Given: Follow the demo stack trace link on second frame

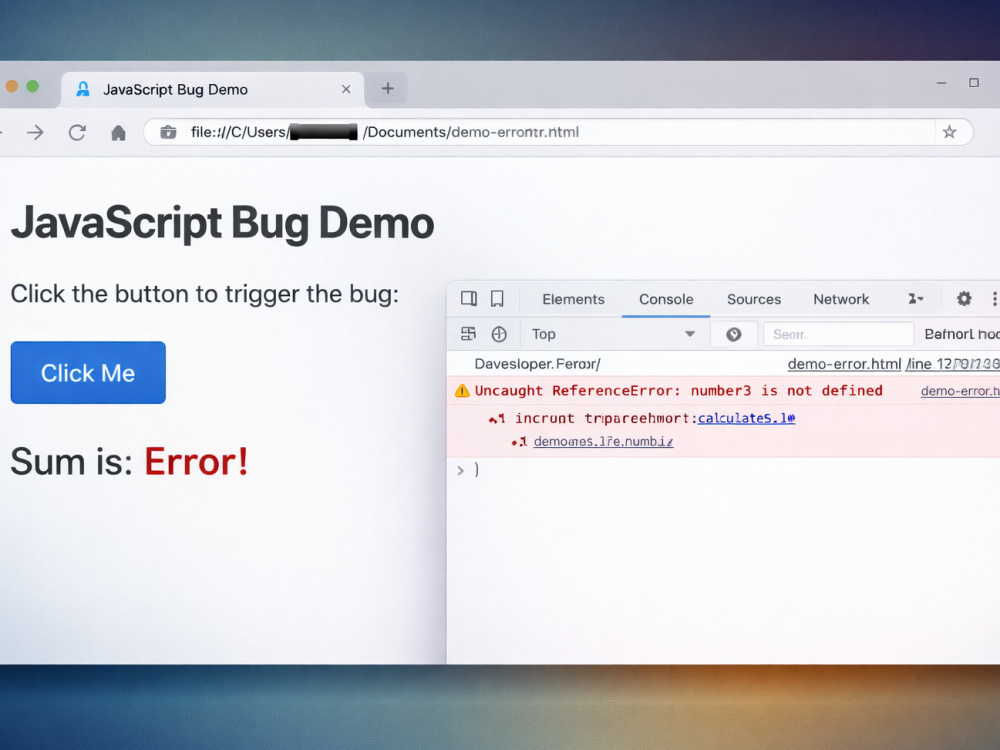Looking at the screenshot, I should [603, 441].
